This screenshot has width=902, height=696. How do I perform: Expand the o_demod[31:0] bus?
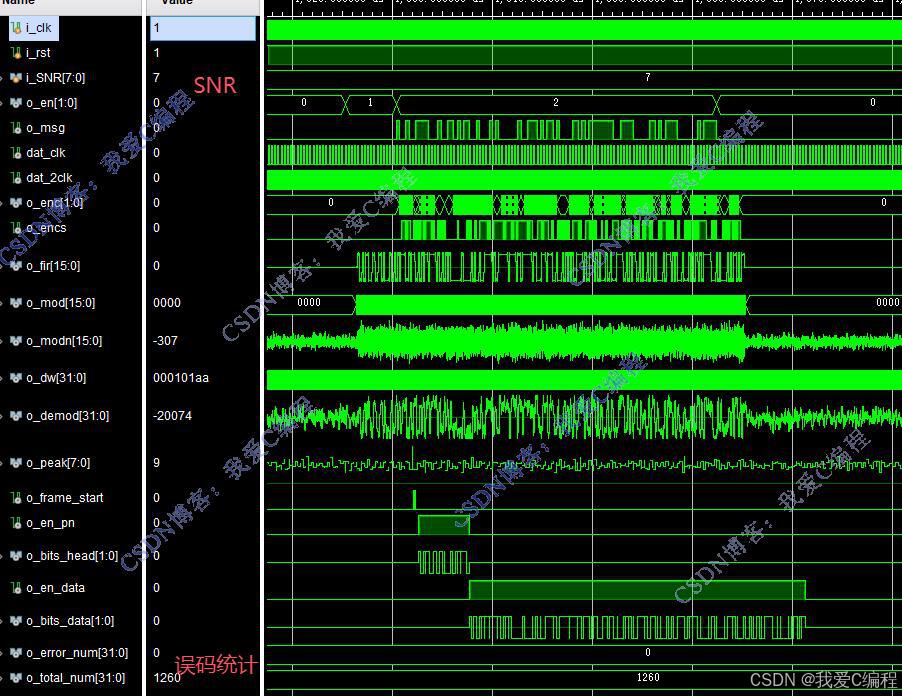point(2,416)
